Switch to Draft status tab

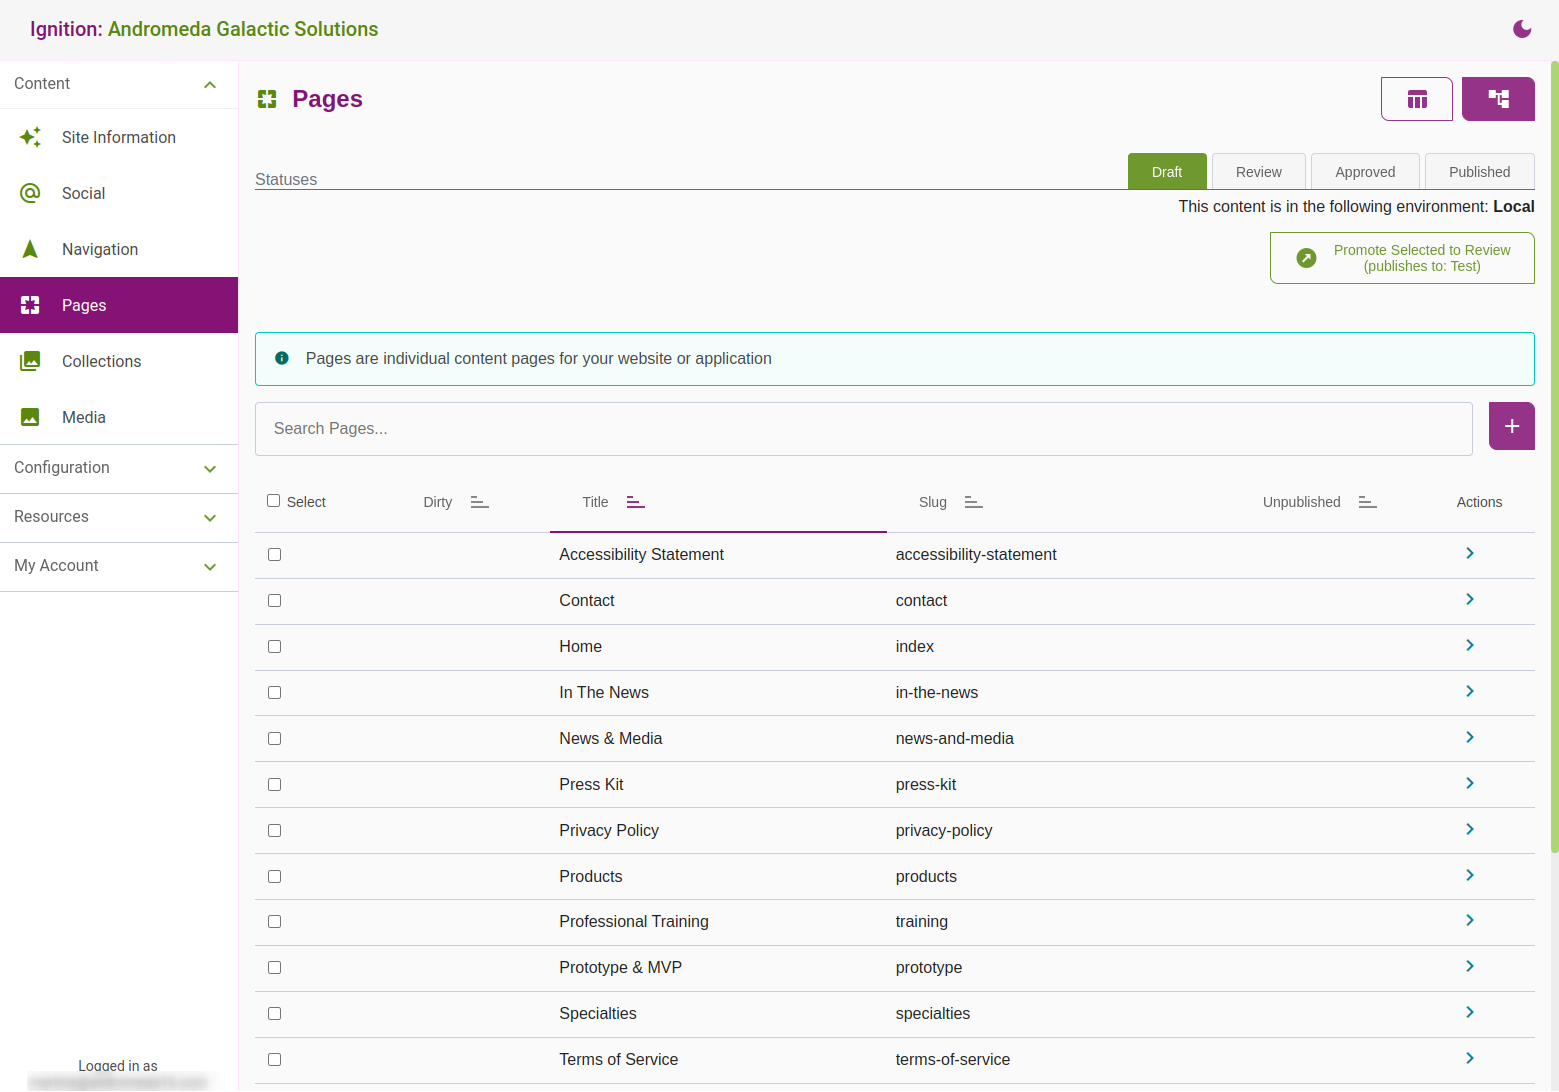coord(1167,171)
